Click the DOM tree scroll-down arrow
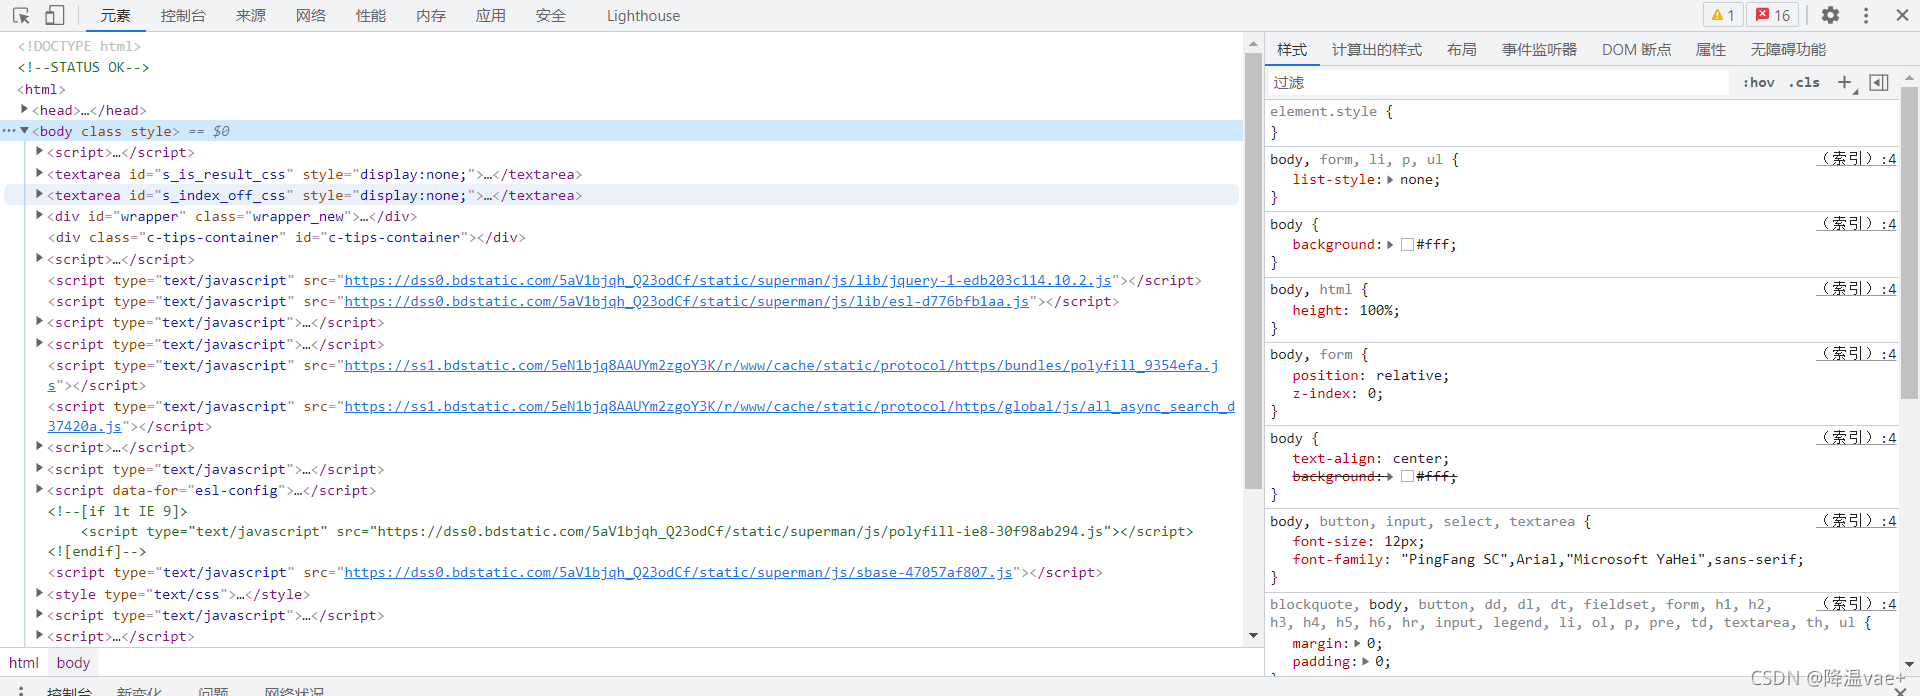 [1253, 636]
